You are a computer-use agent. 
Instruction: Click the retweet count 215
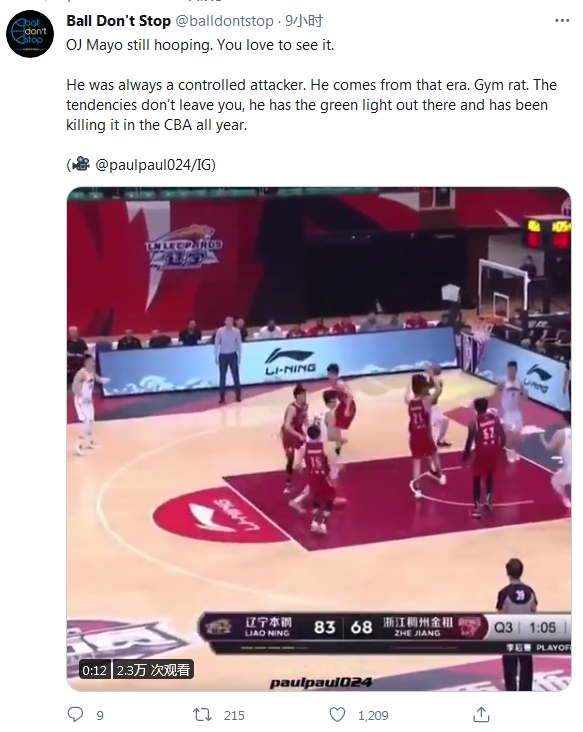[x=234, y=716]
